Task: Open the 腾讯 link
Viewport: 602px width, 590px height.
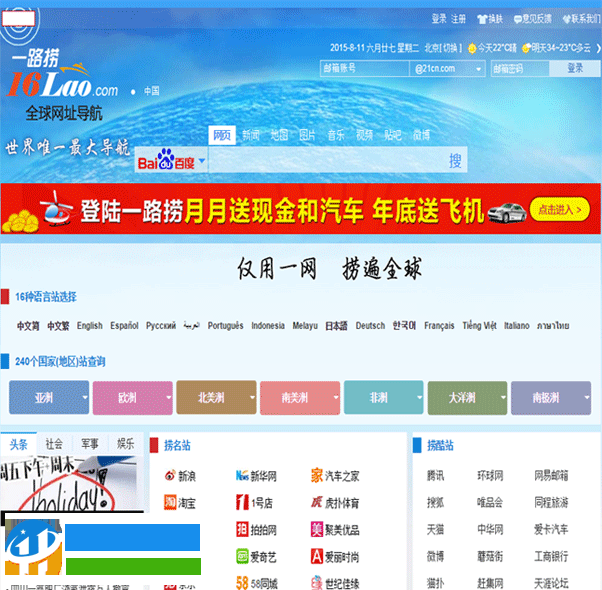Action: click(x=435, y=476)
